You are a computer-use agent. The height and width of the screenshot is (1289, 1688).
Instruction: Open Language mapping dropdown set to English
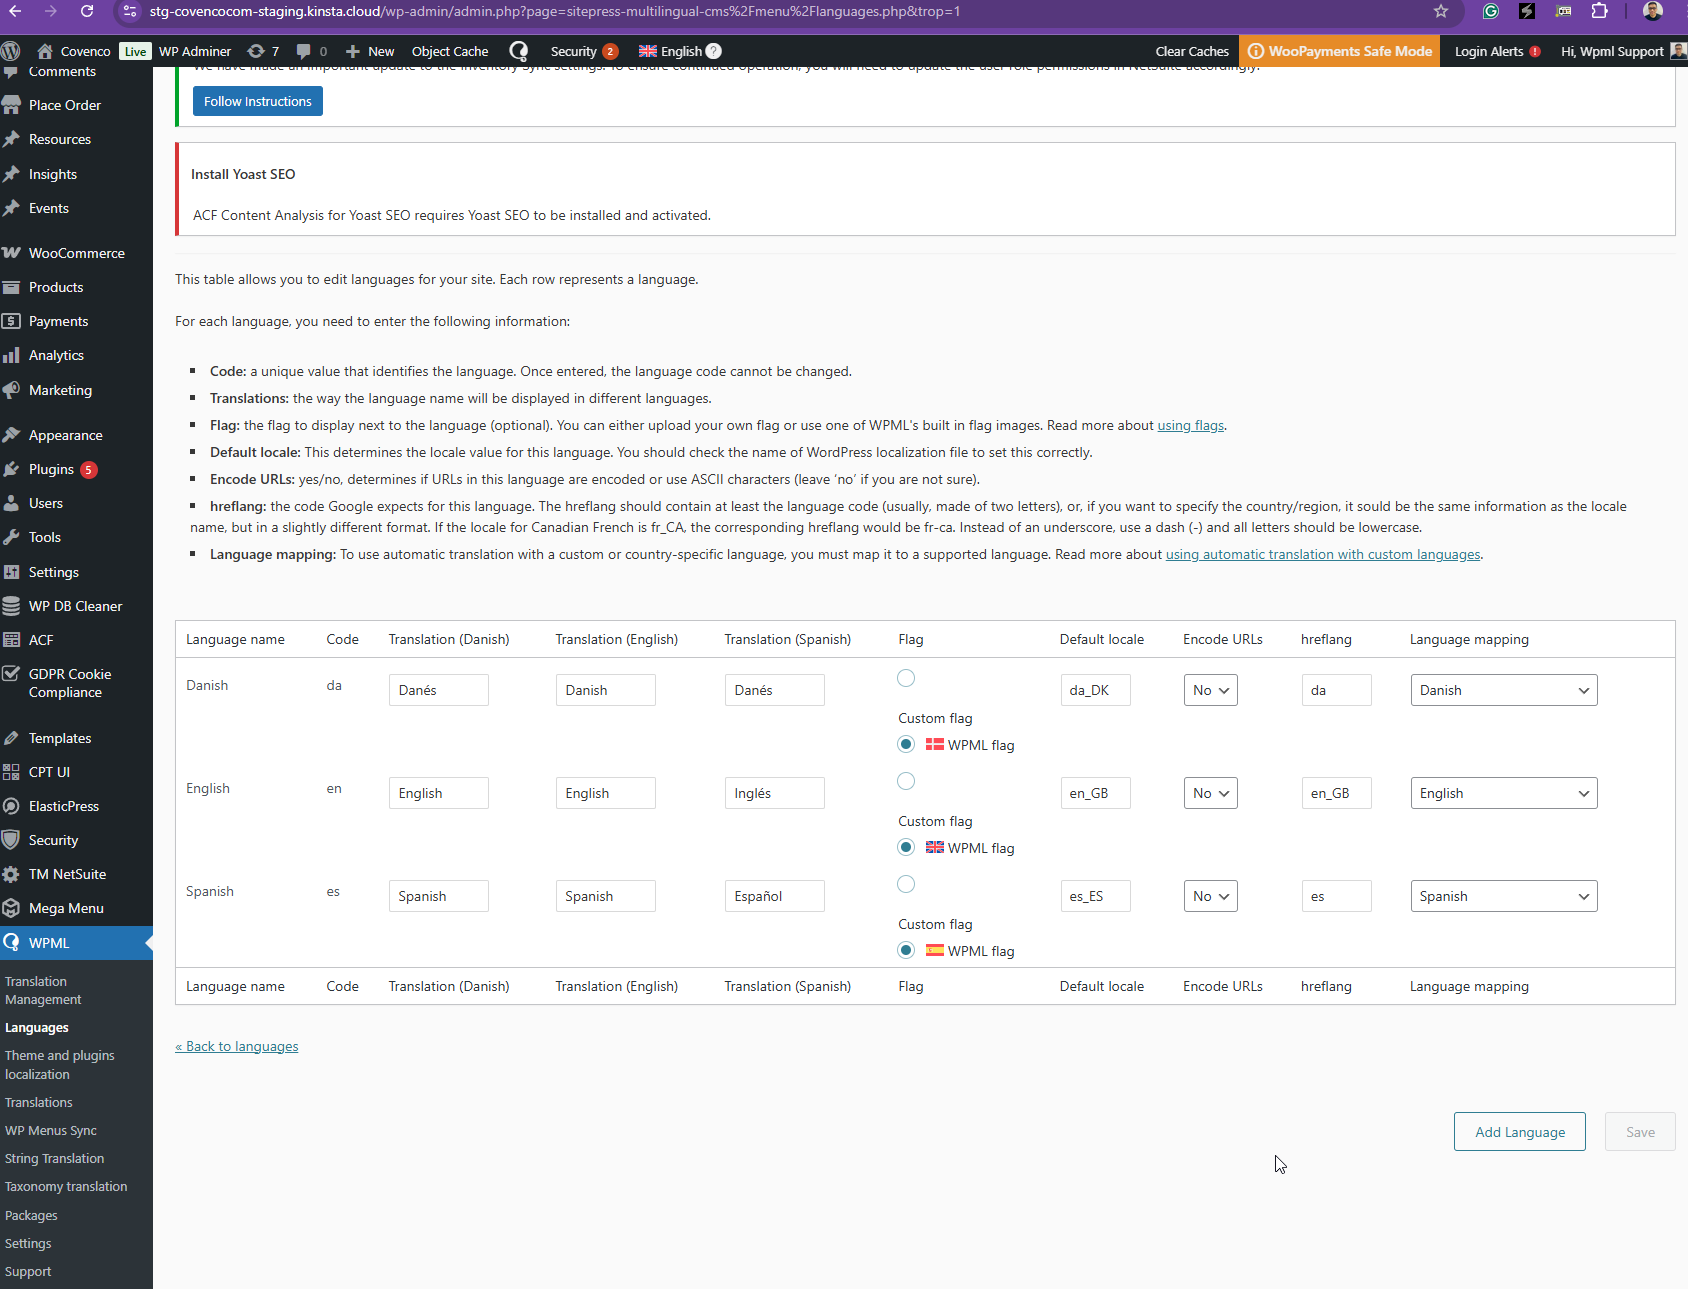(x=1504, y=793)
